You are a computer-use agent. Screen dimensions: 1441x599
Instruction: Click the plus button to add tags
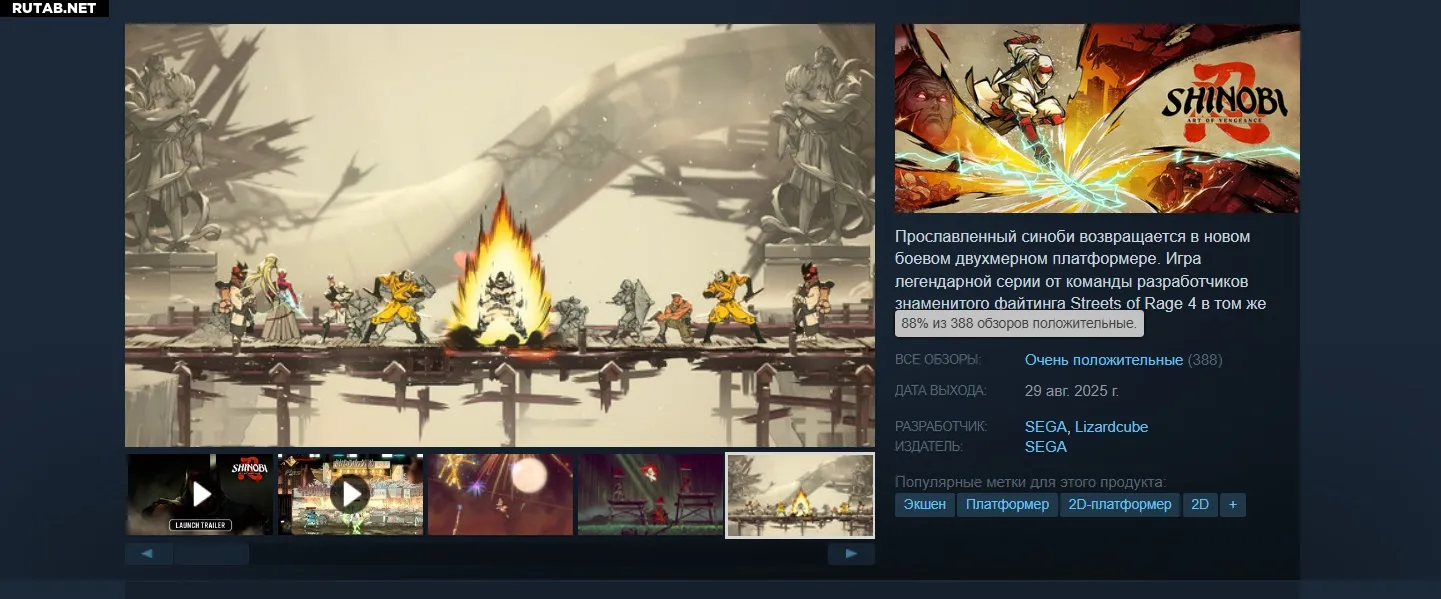click(x=1233, y=505)
